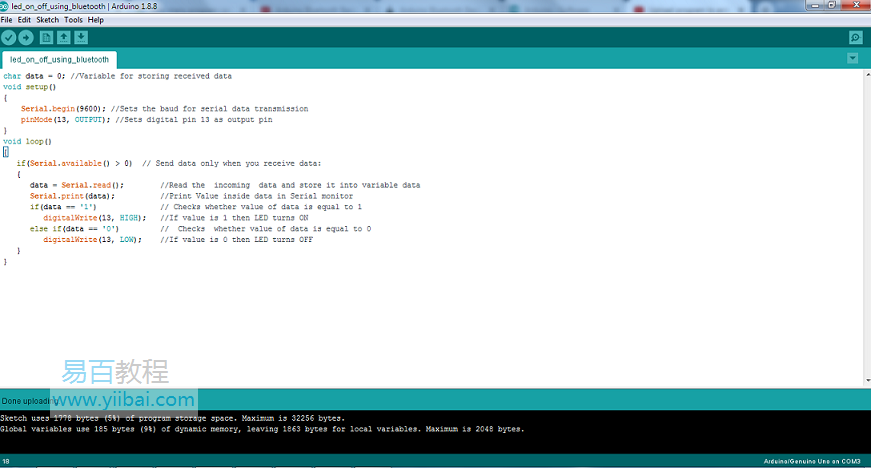The height and width of the screenshot is (468, 871).
Task: Open the Tools menu
Action: 73,20
